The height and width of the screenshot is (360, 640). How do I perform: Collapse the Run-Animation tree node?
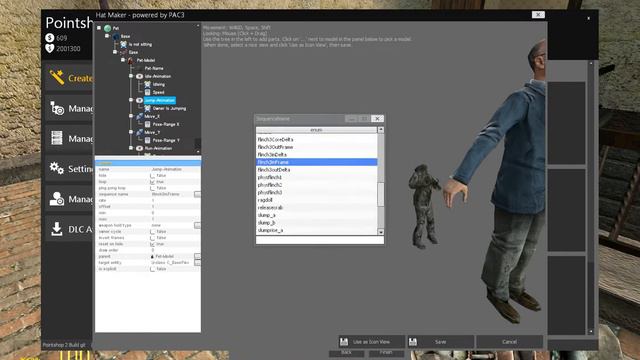pyautogui.click(x=131, y=148)
